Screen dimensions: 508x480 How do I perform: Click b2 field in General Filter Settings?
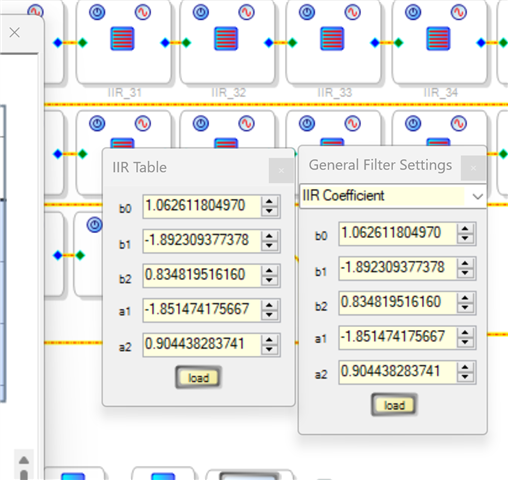coord(398,303)
